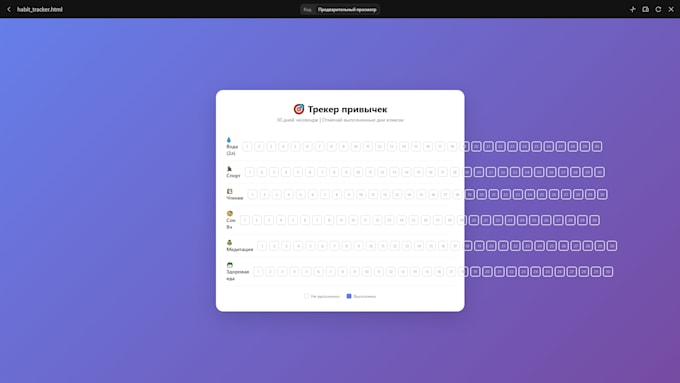Screen dimensions: 680x383
Task: Mark day 10 in the Чтение row
Action: click(x=361, y=194)
